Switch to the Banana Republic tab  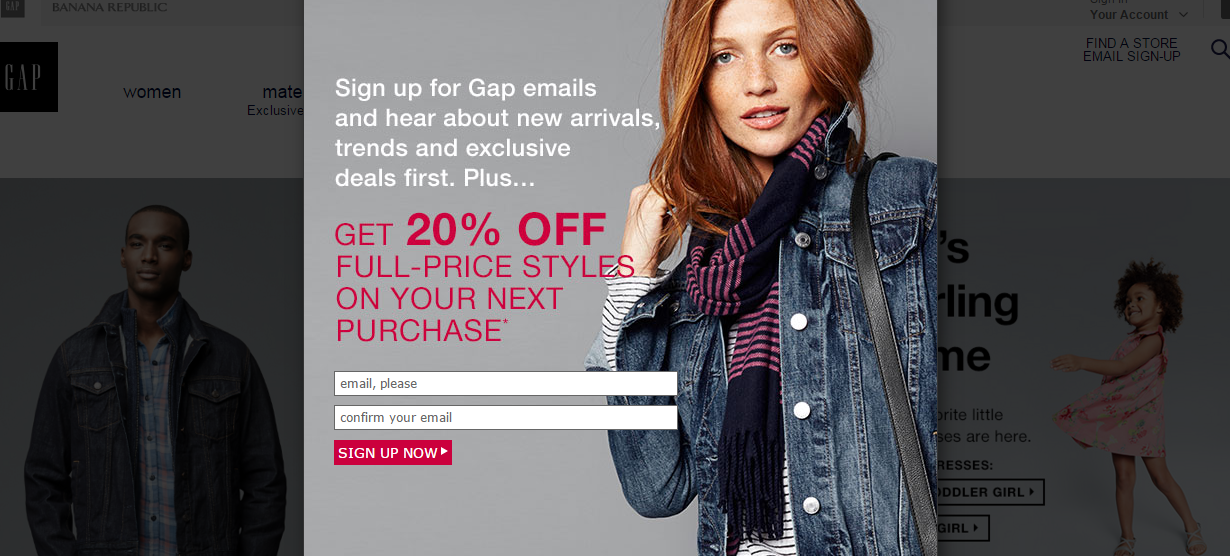(x=109, y=8)
